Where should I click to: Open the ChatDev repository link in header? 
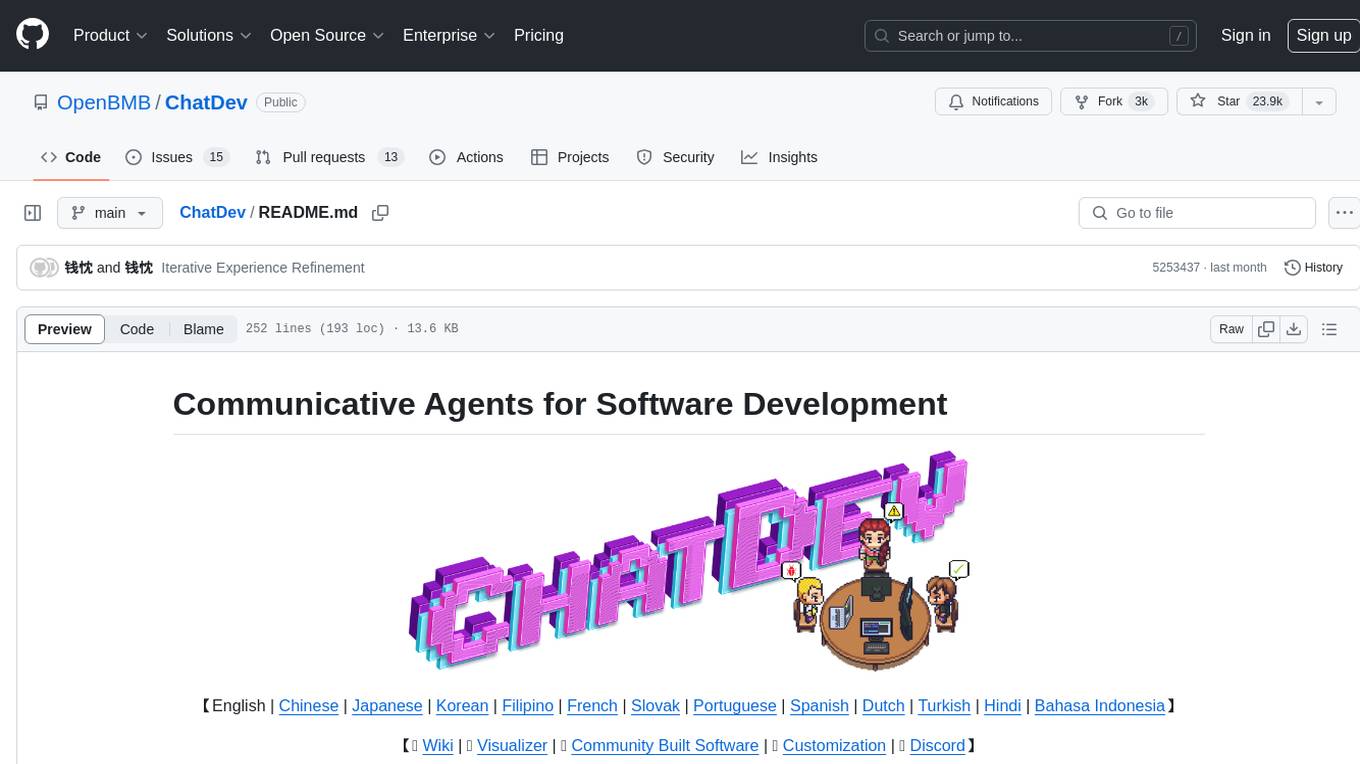(x=206, y=102)
